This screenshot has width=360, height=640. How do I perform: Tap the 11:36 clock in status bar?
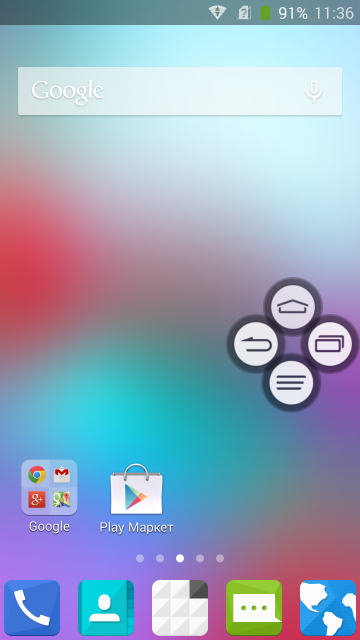pos(334,13)
